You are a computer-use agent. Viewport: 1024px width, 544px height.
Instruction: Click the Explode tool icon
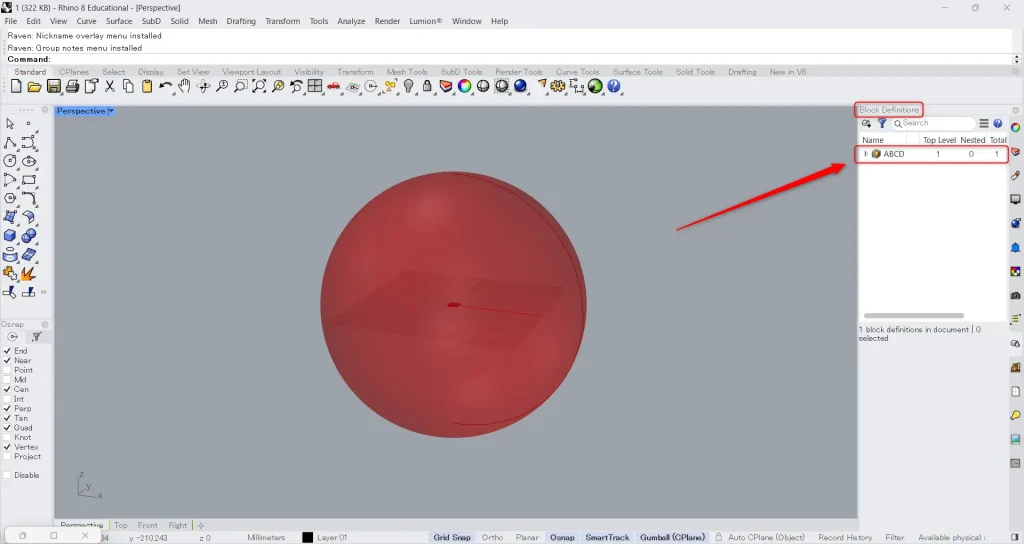(x=29, y=274)
